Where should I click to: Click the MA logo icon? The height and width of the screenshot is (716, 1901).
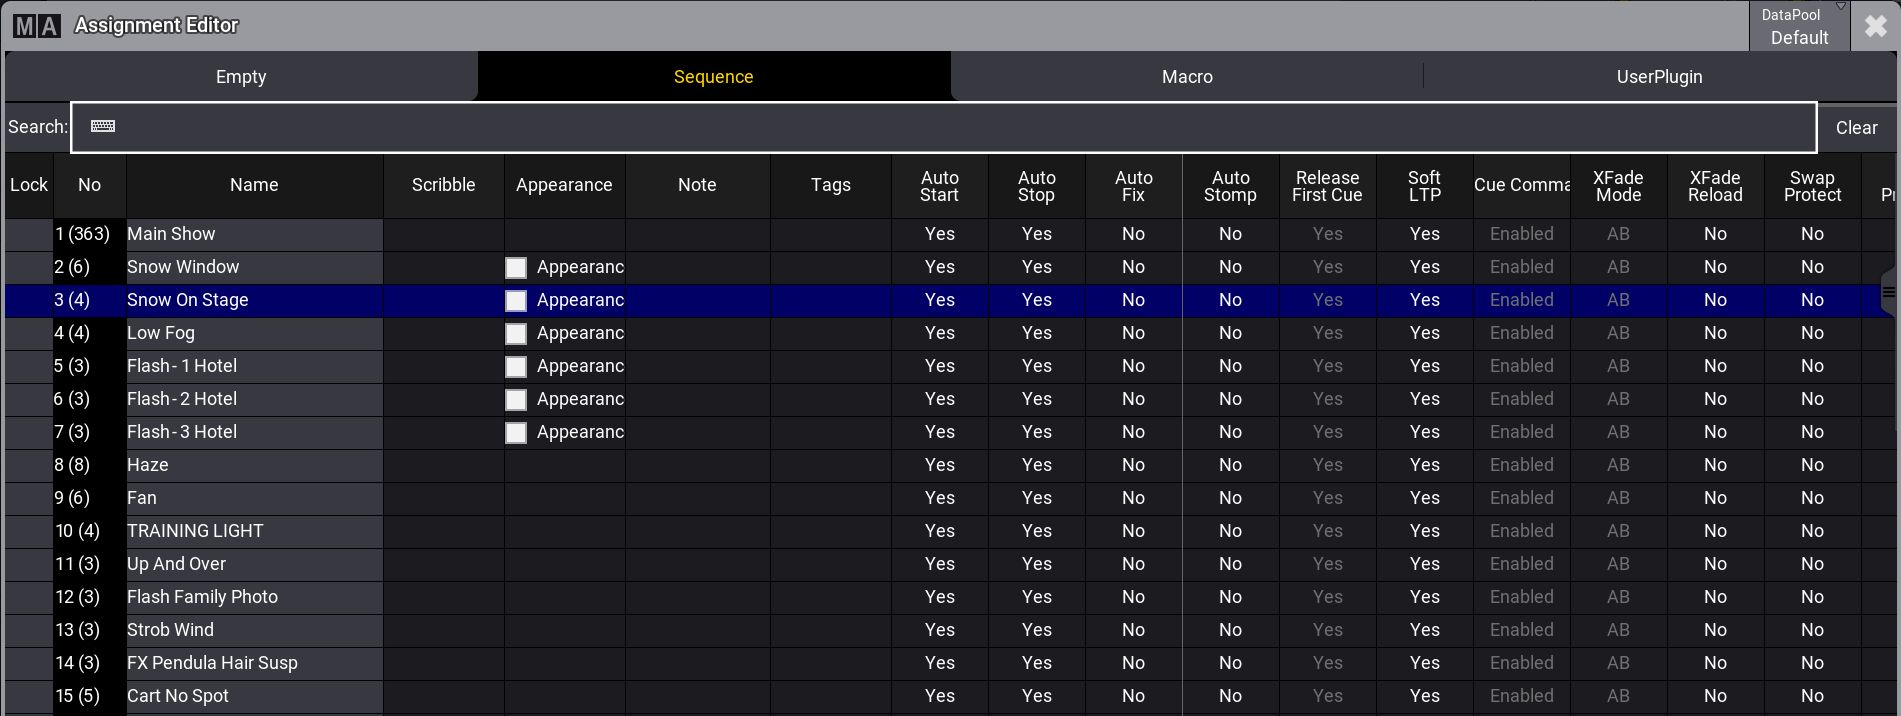(37, 25)
